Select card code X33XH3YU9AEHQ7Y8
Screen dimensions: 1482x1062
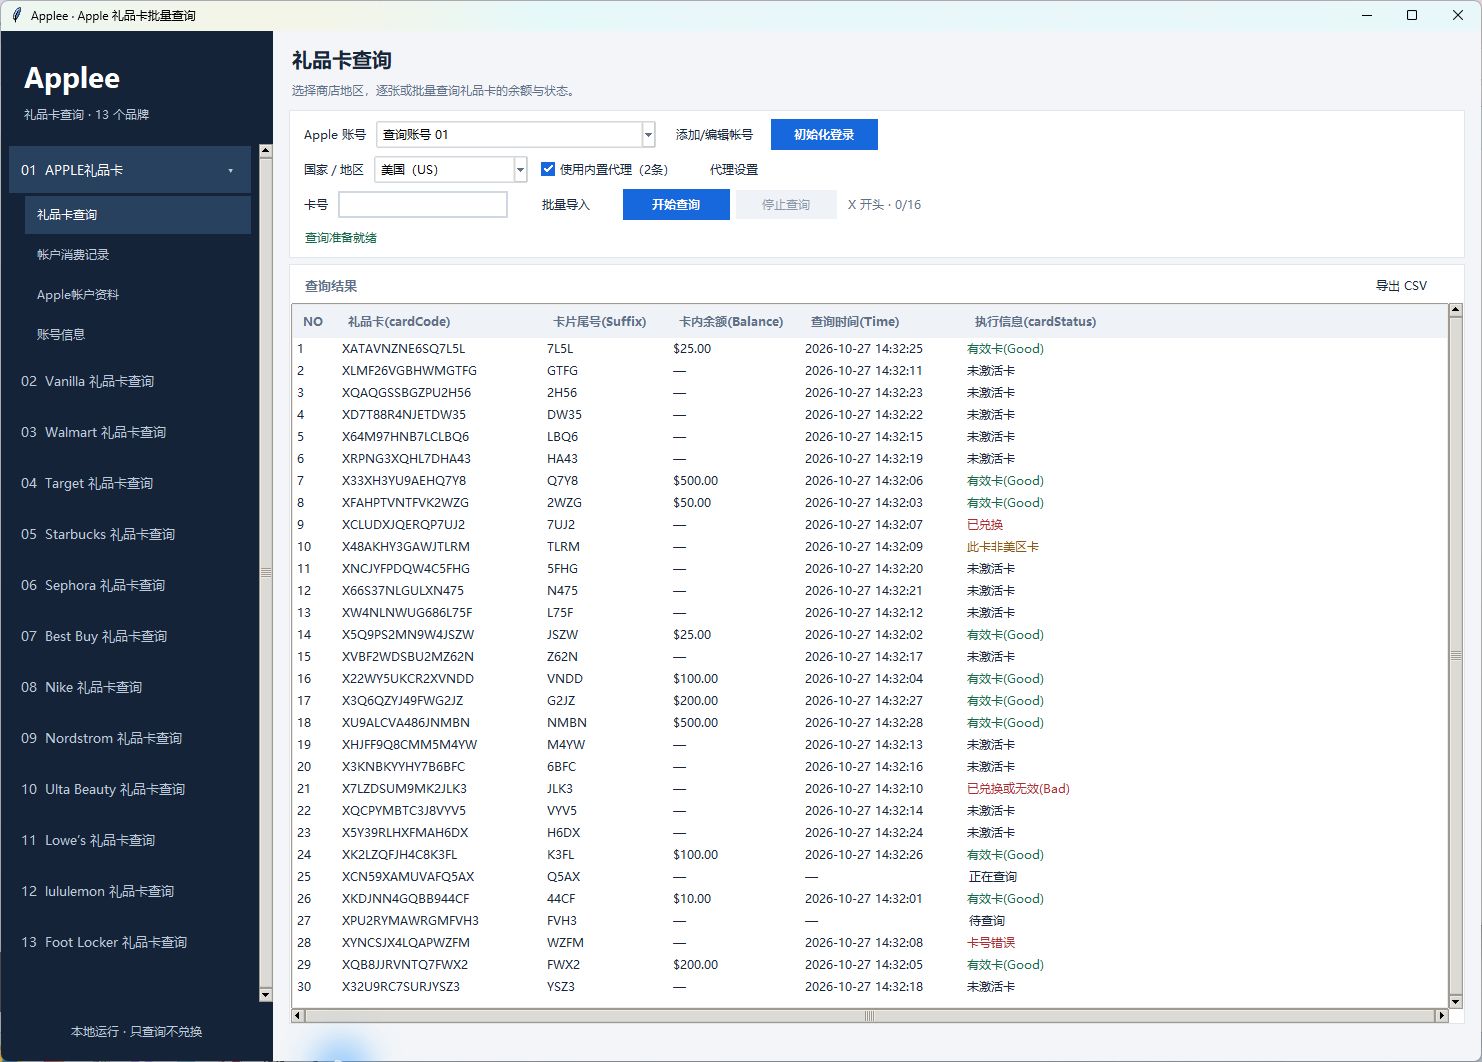404,481
